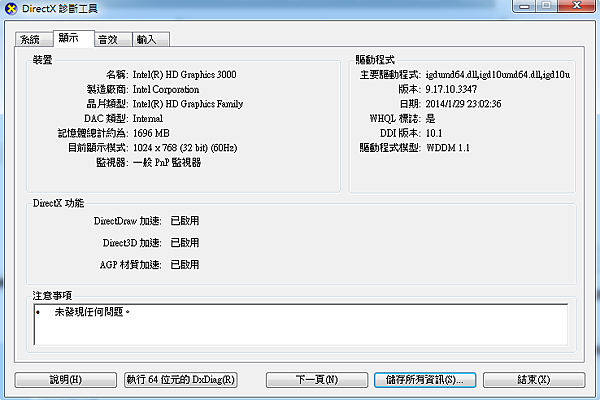The height and width of the screenshot is (400, 600).
Task: Click the 主要驅動程式 label
Action: [390, 75]
